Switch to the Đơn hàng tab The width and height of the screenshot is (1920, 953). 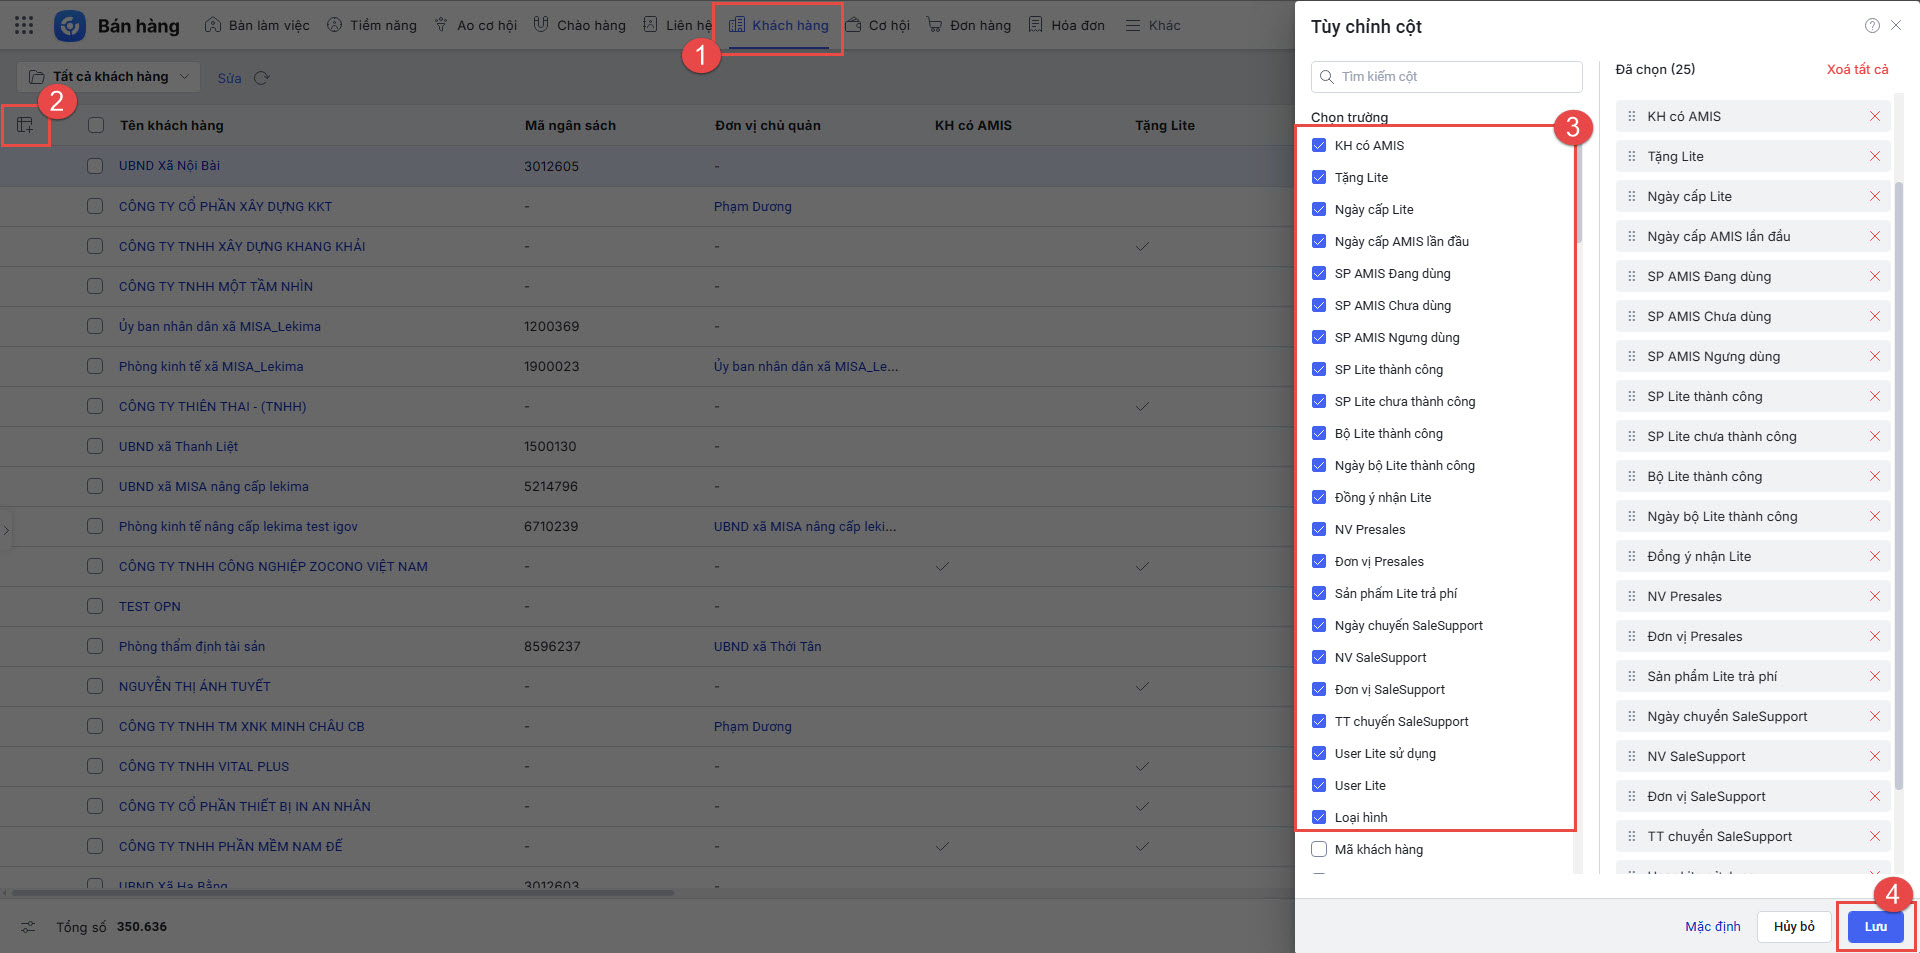click(x=969, y=25)
